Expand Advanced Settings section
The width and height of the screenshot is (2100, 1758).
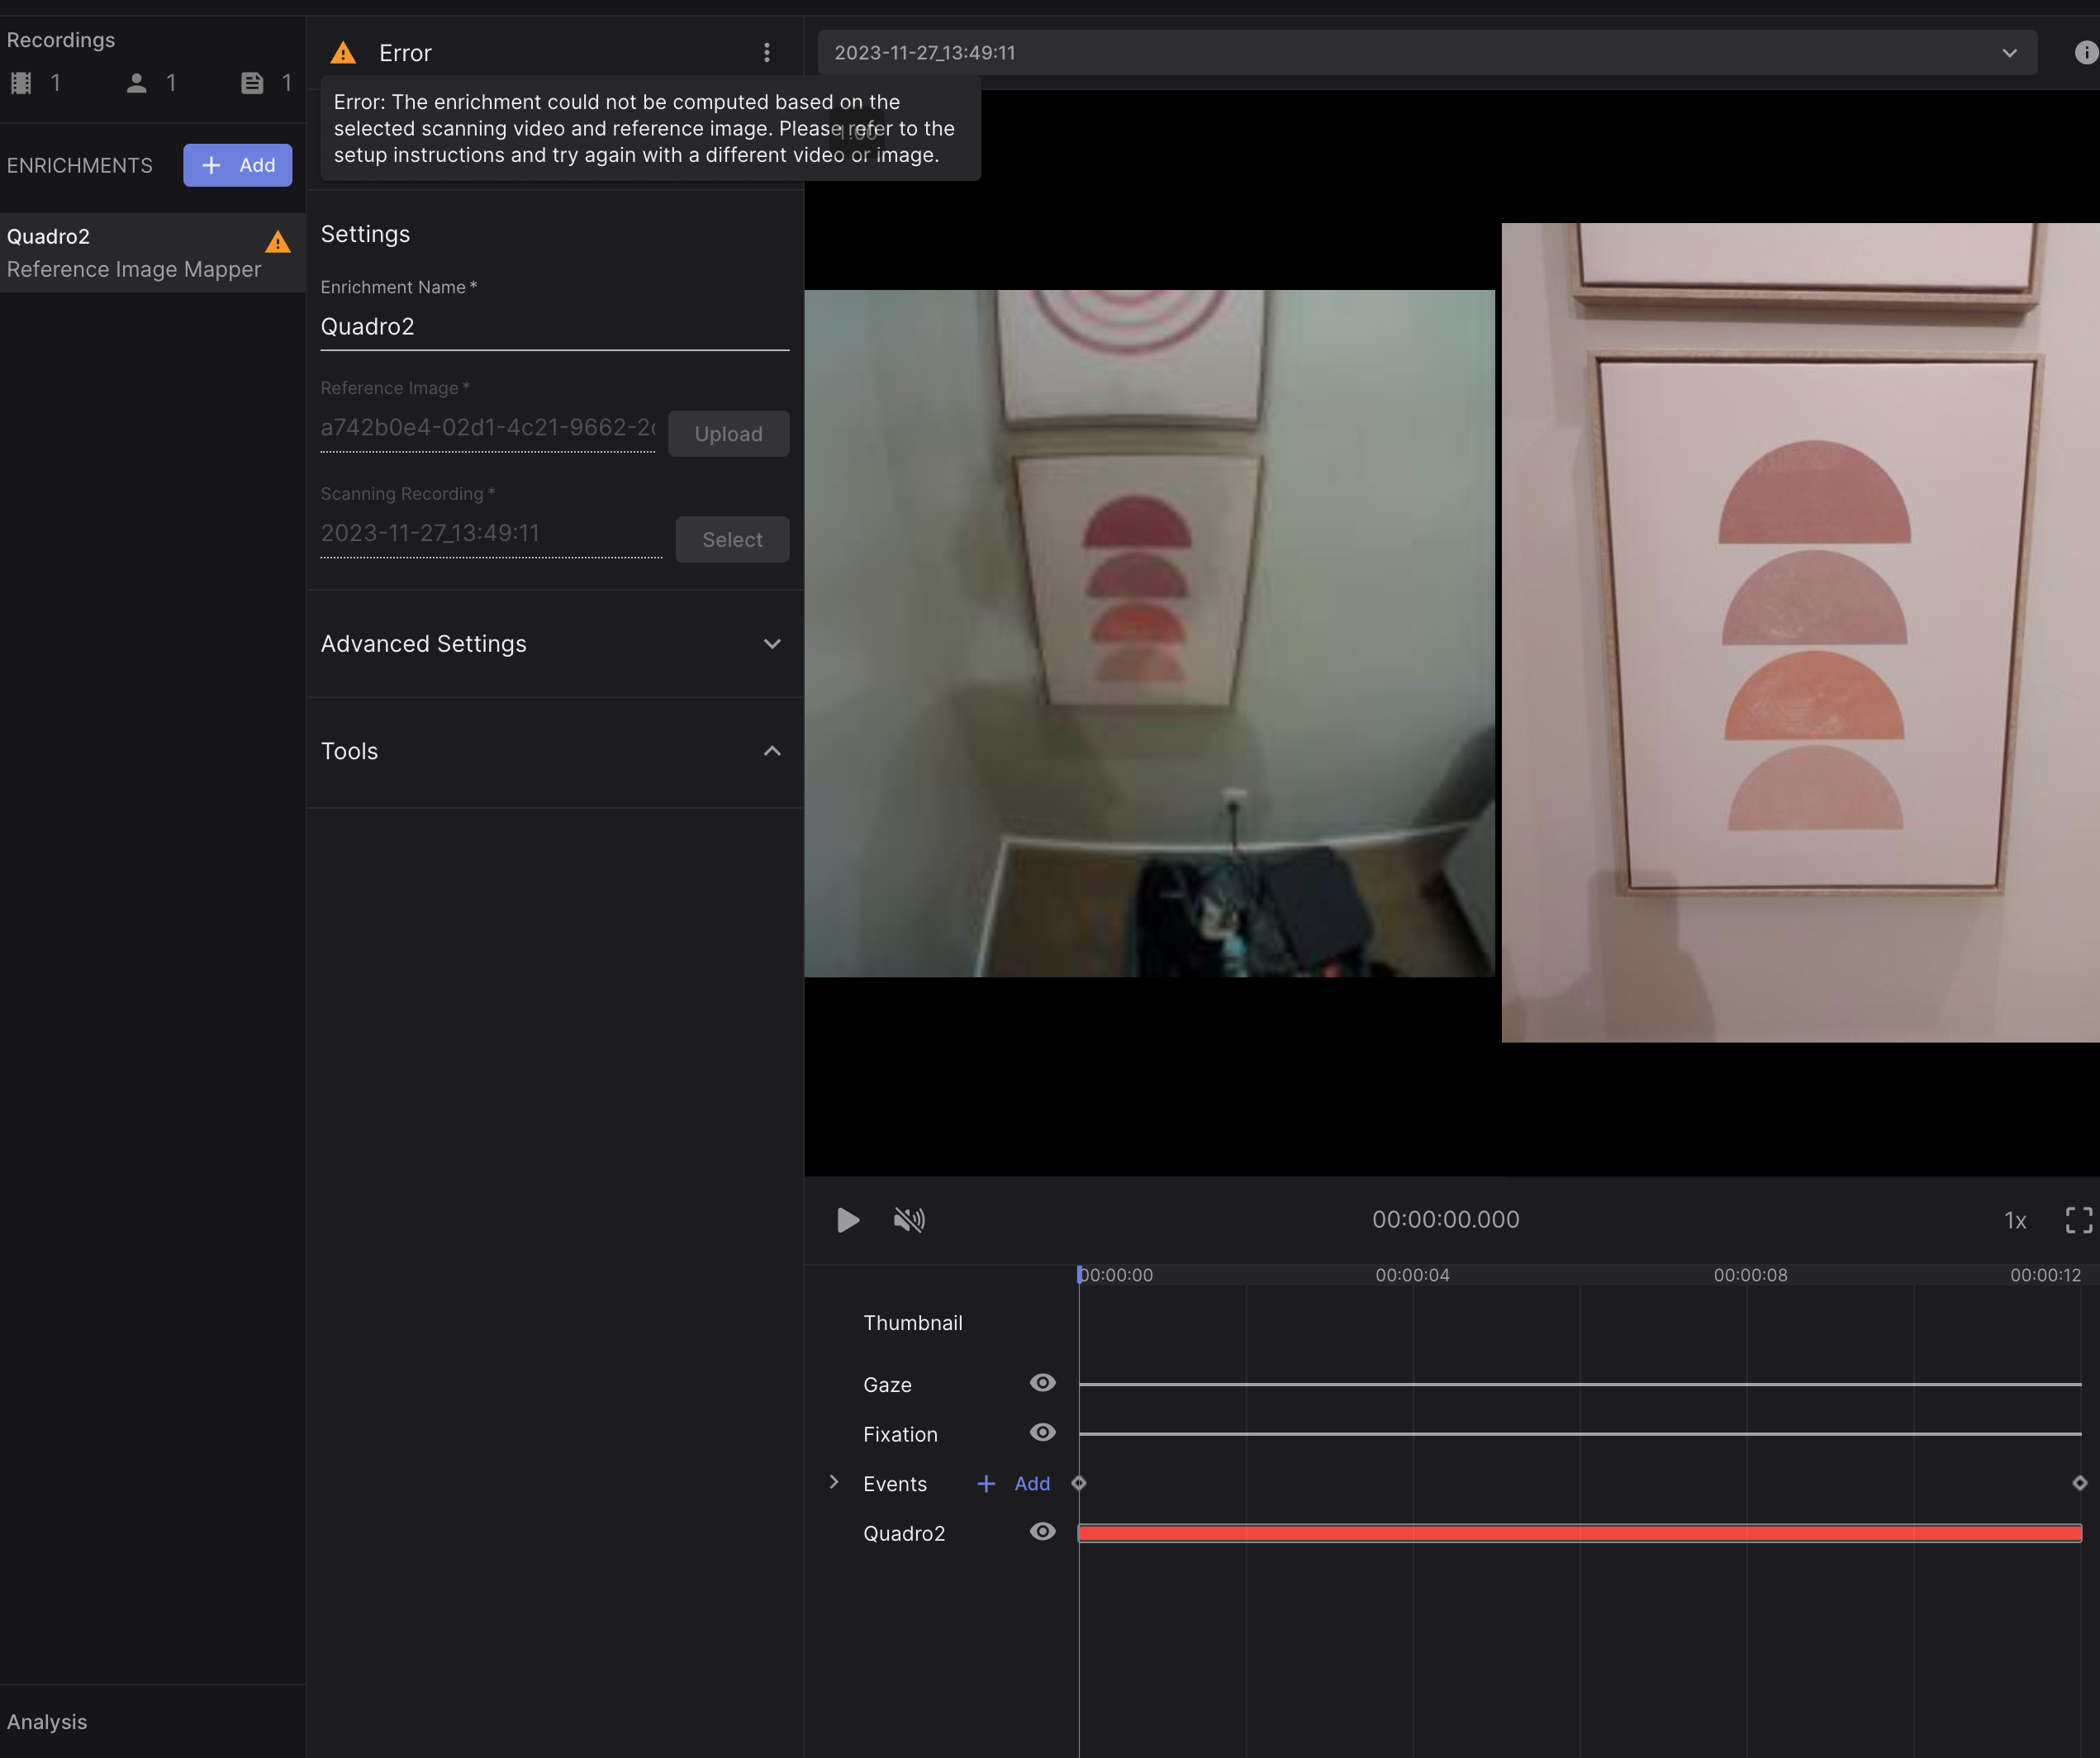[554, 644]
